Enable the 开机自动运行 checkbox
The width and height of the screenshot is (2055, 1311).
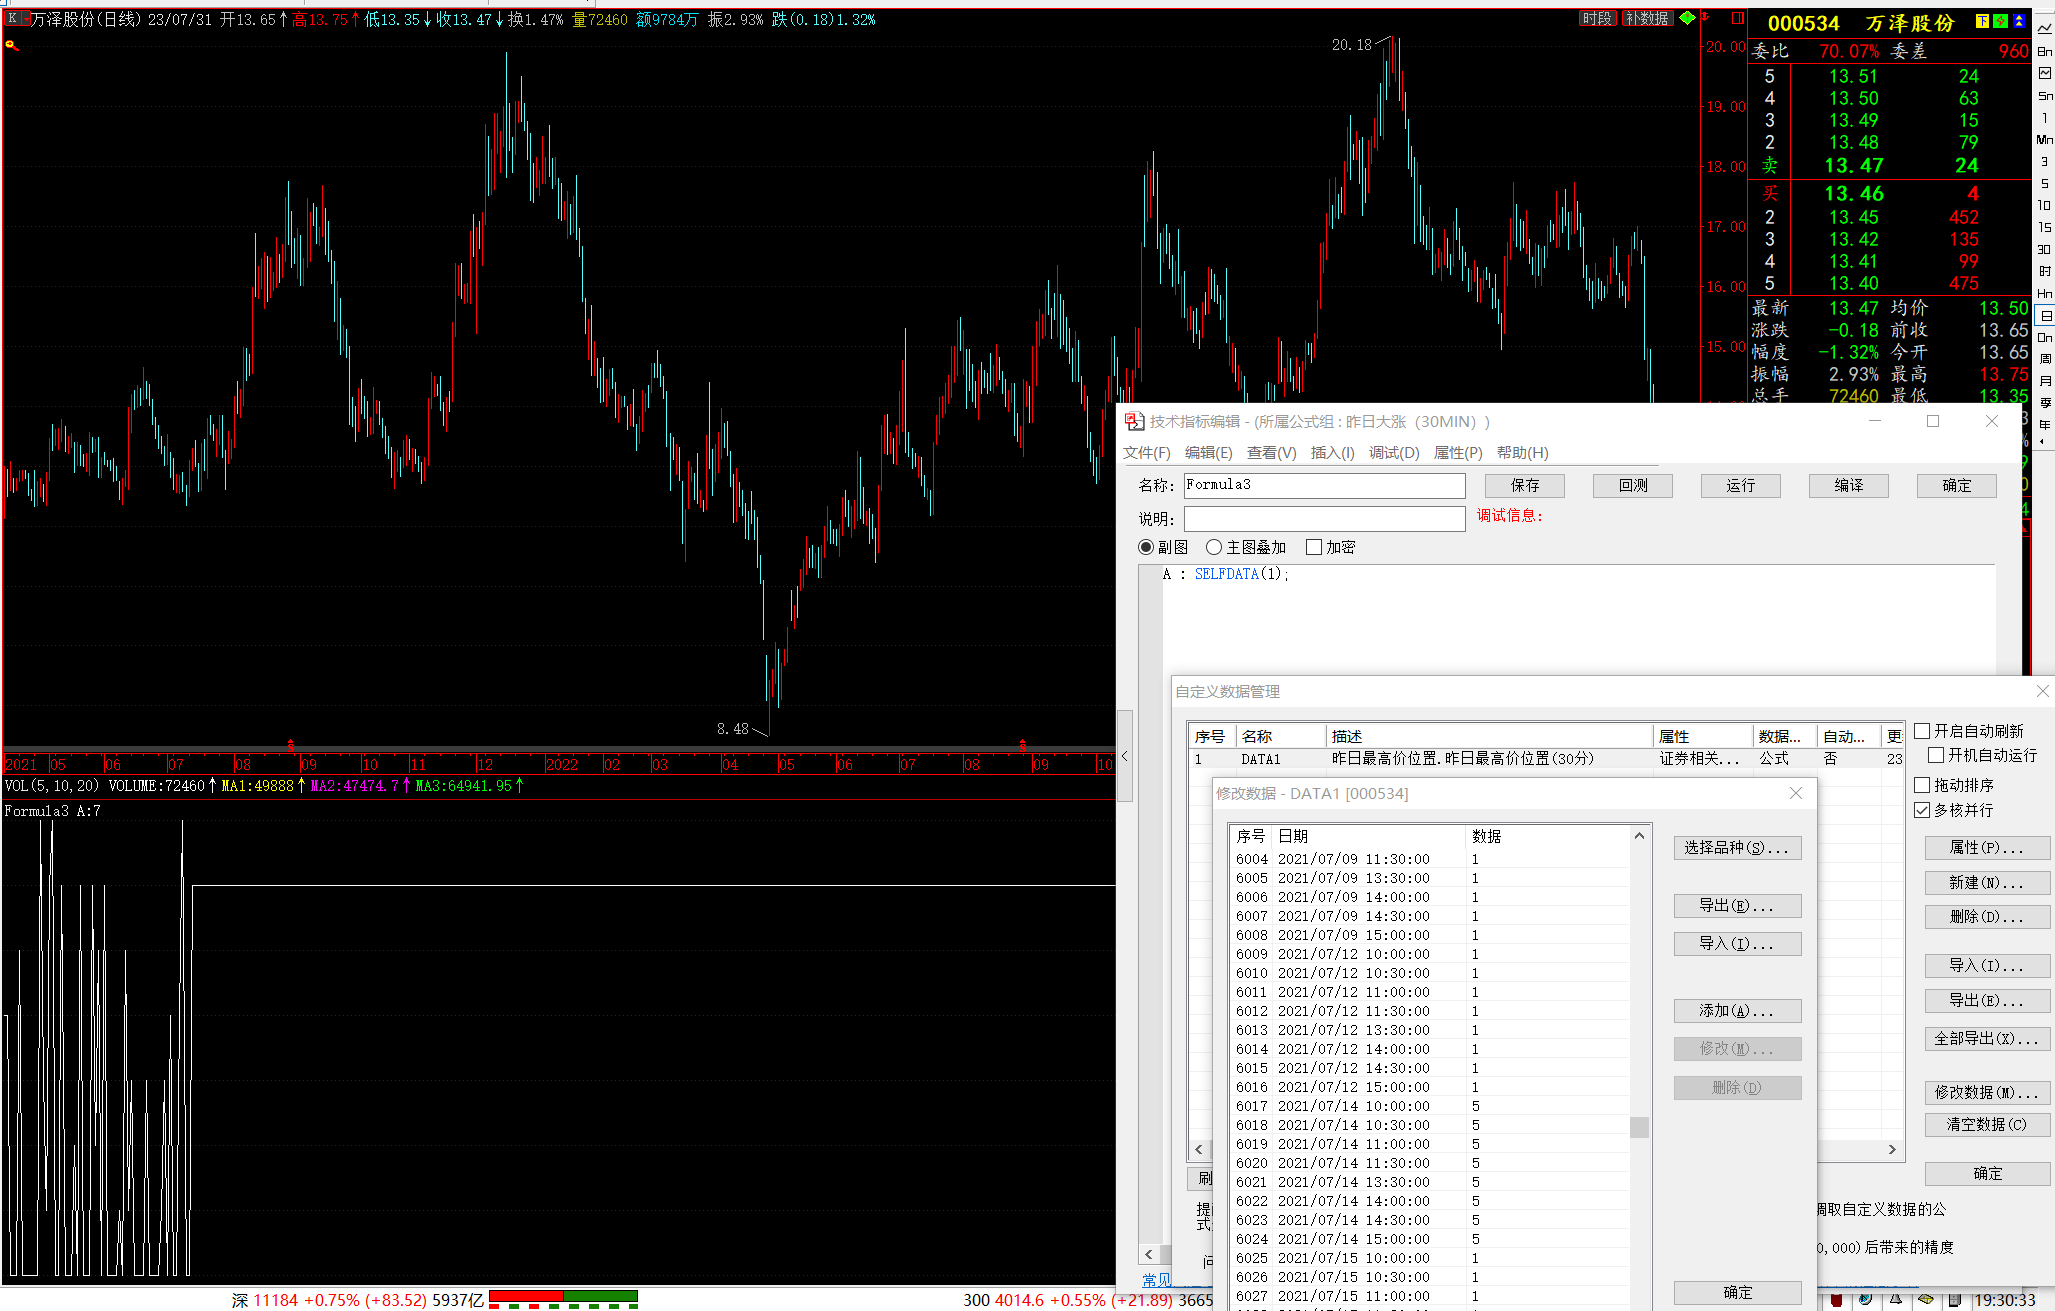coord(1936,755)
